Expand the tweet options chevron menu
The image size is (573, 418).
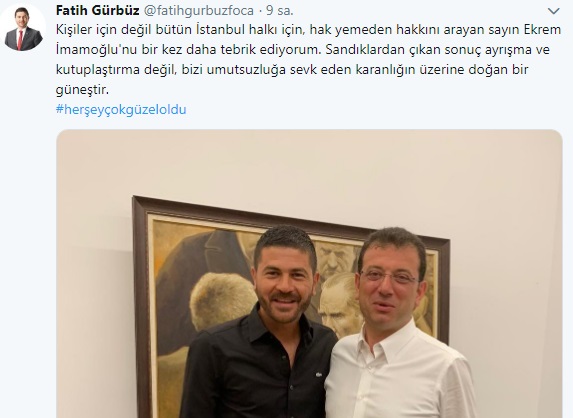pyautogui.click(x=554, y=11)
